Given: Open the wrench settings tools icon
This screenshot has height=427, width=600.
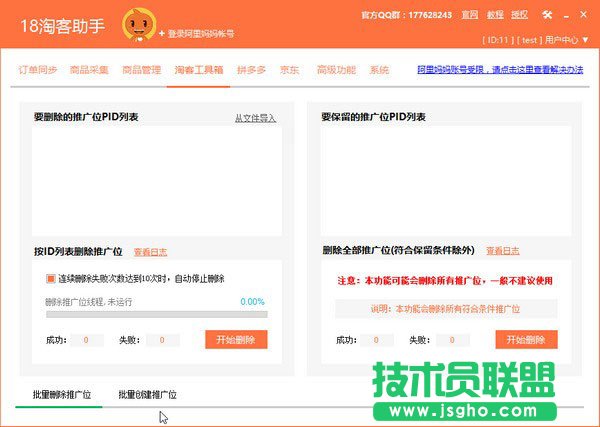Looking at the screenshot, I should point(547,15).
